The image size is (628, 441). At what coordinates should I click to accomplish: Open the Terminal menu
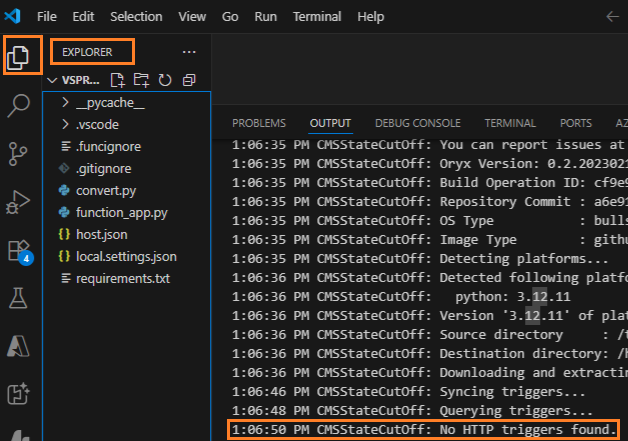click(317, 16)
